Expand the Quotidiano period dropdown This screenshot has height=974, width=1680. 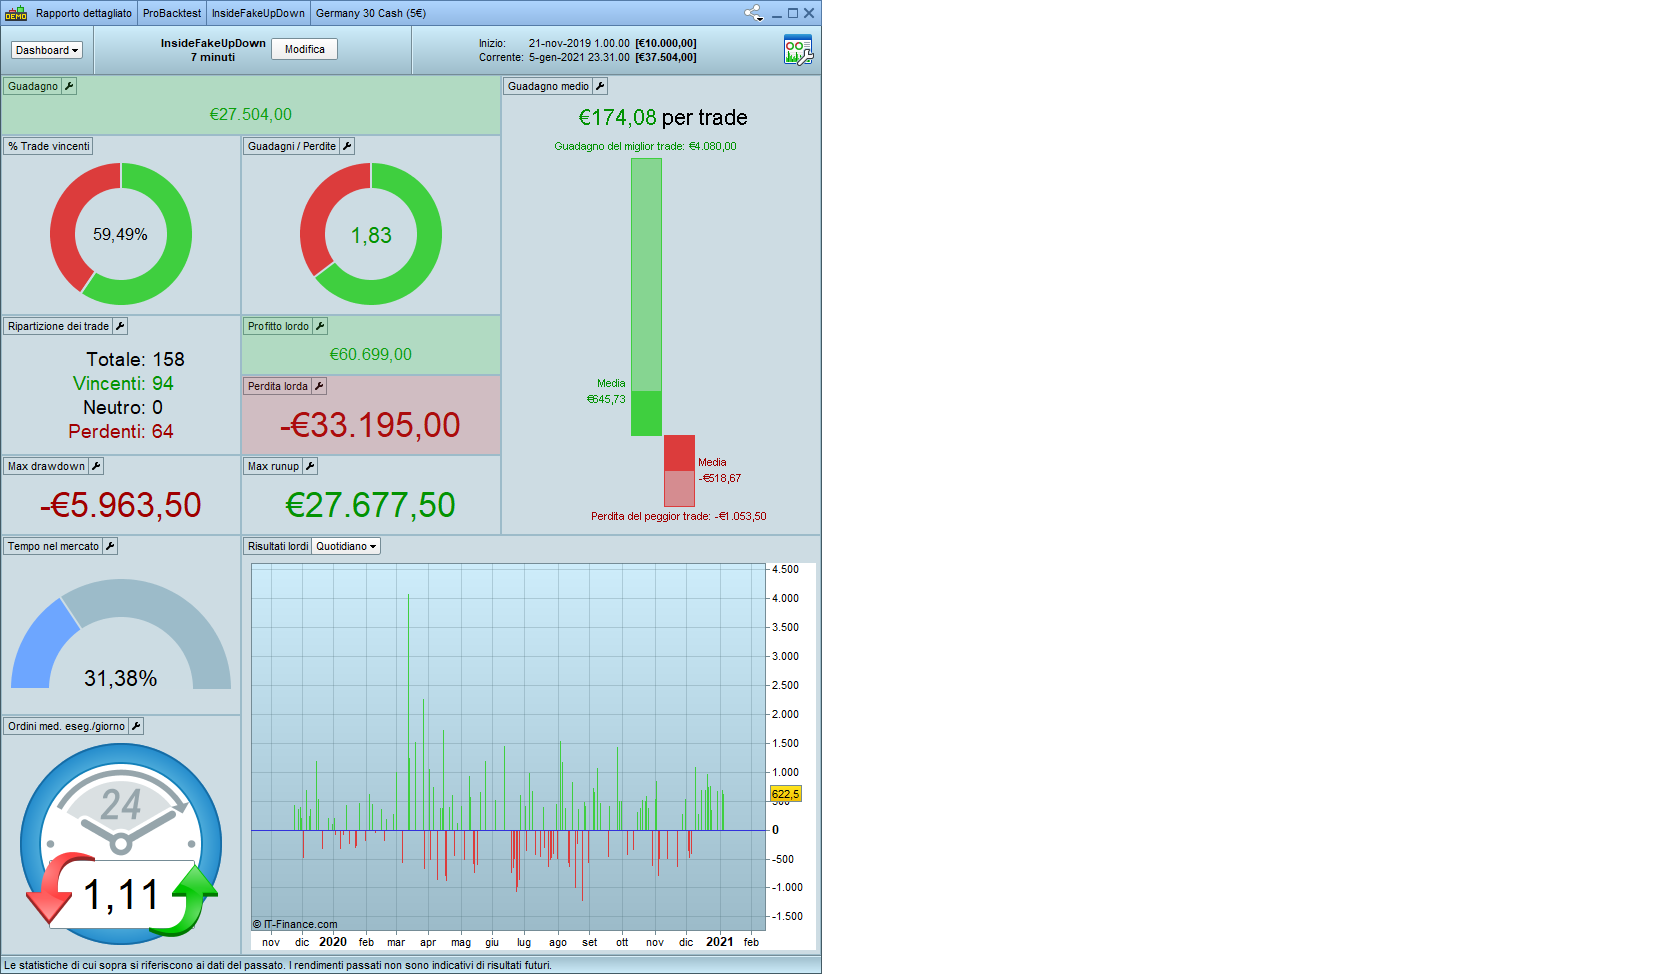tap(346, 546)
